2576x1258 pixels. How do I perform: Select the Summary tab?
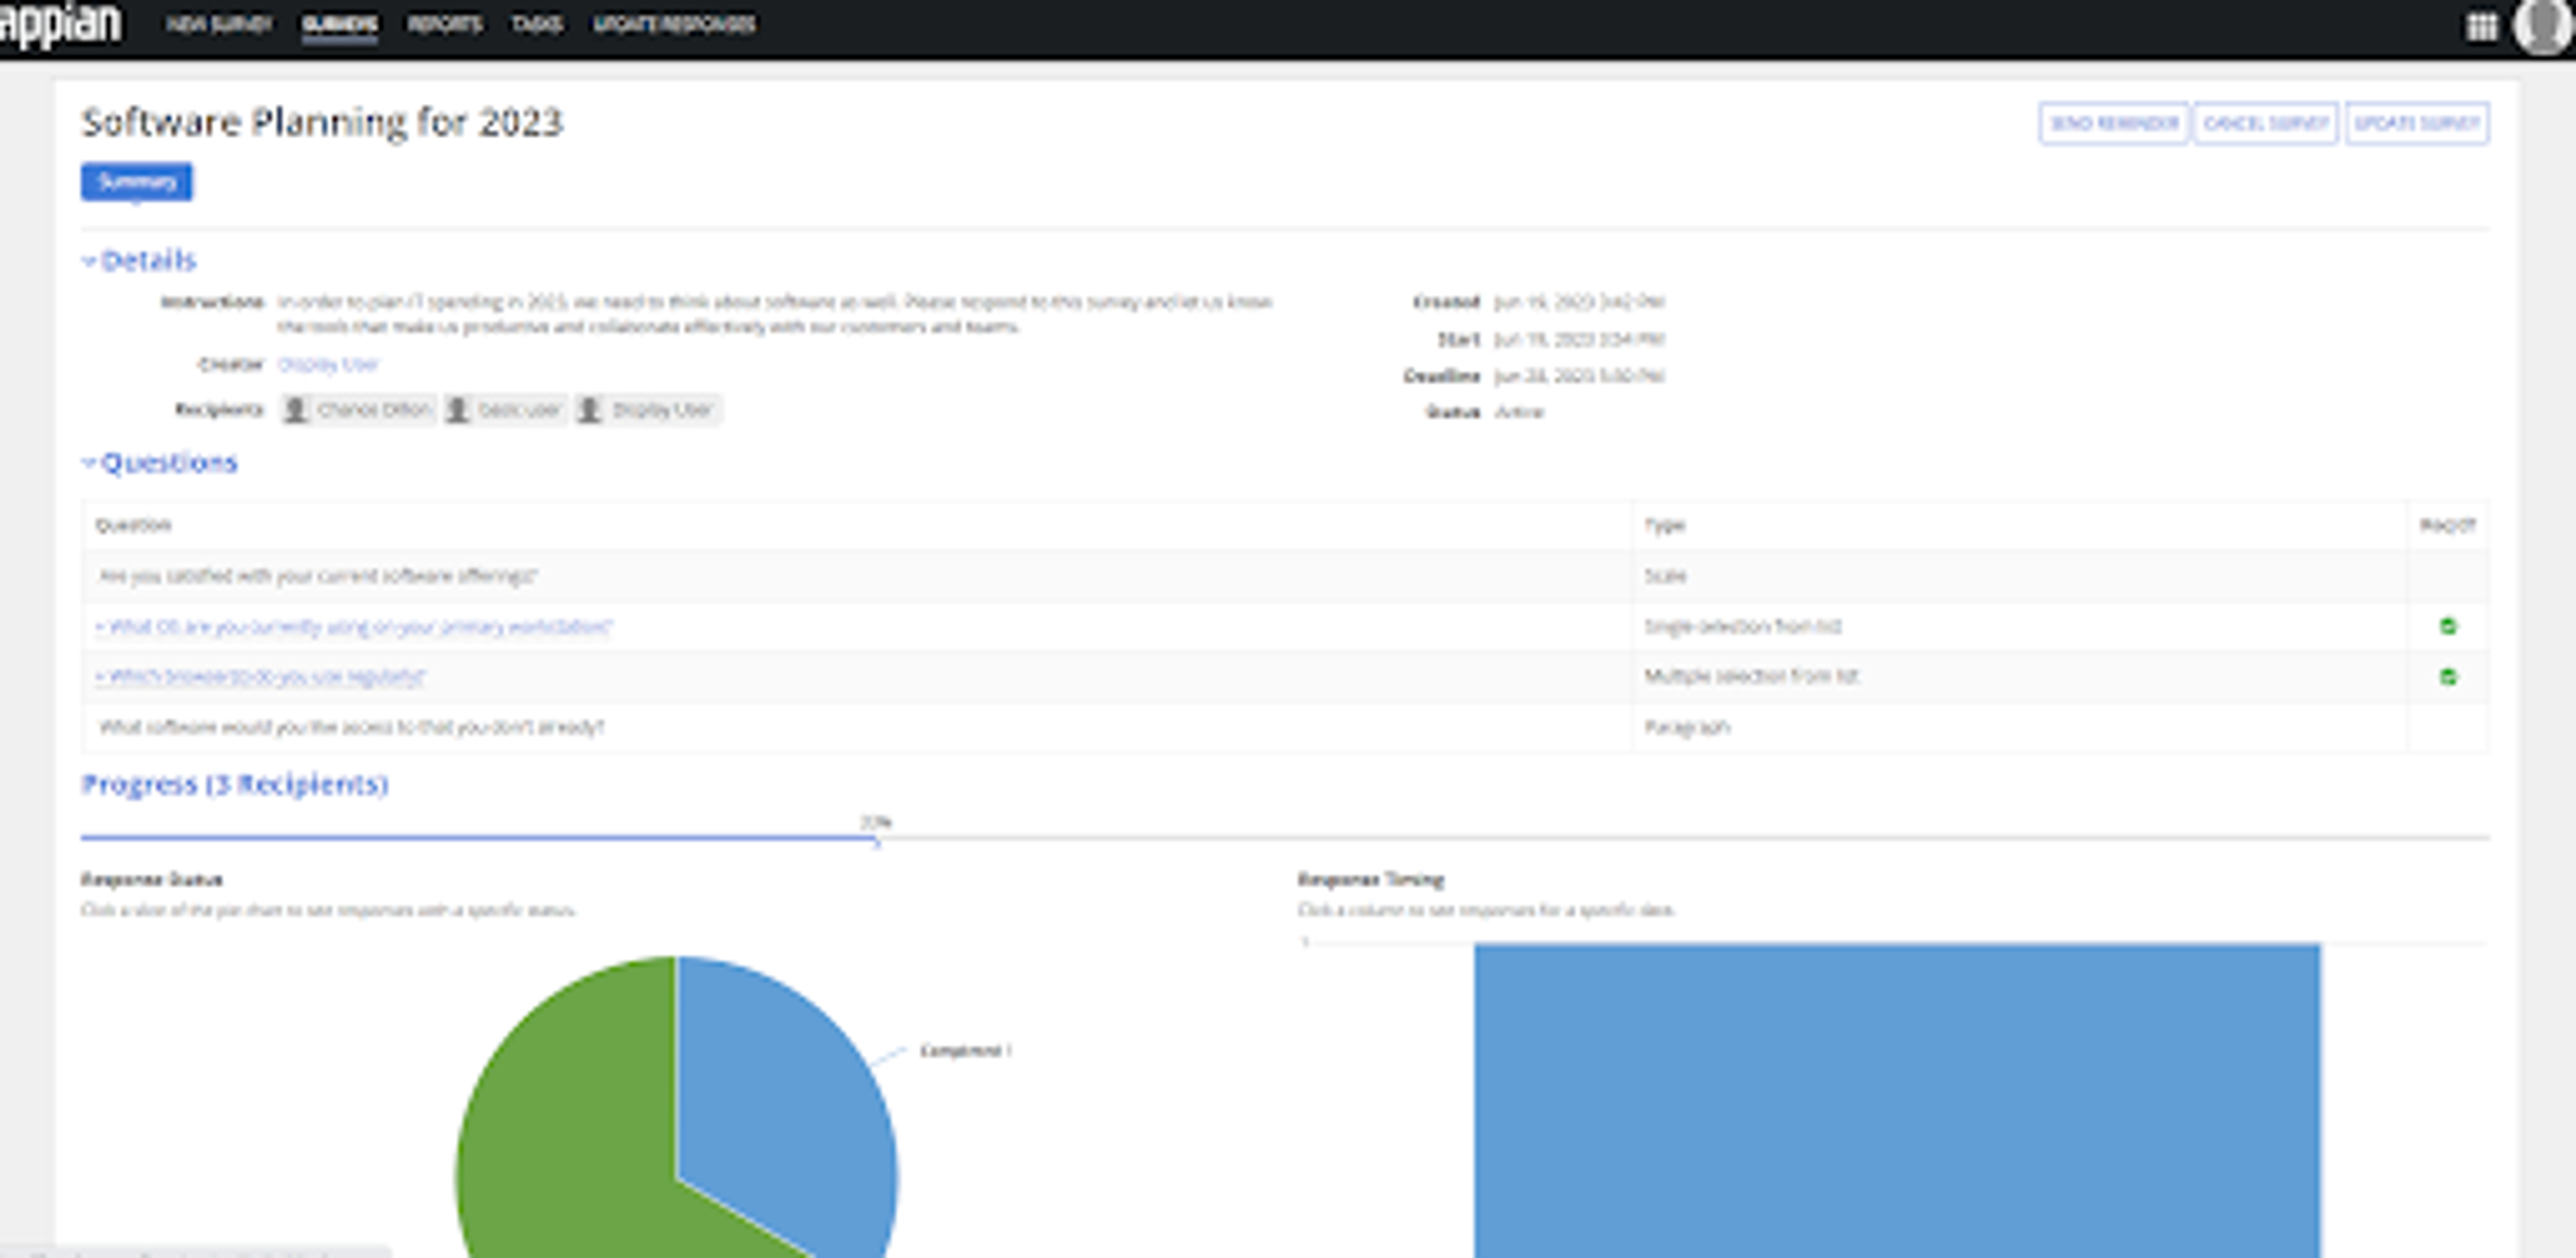coord(137,182)
